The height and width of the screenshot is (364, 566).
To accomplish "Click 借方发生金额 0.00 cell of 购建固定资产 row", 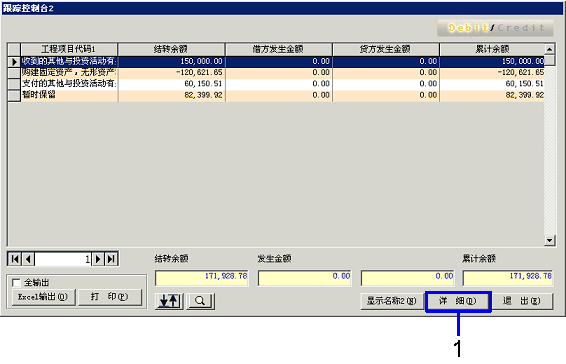I will (278, 73).
